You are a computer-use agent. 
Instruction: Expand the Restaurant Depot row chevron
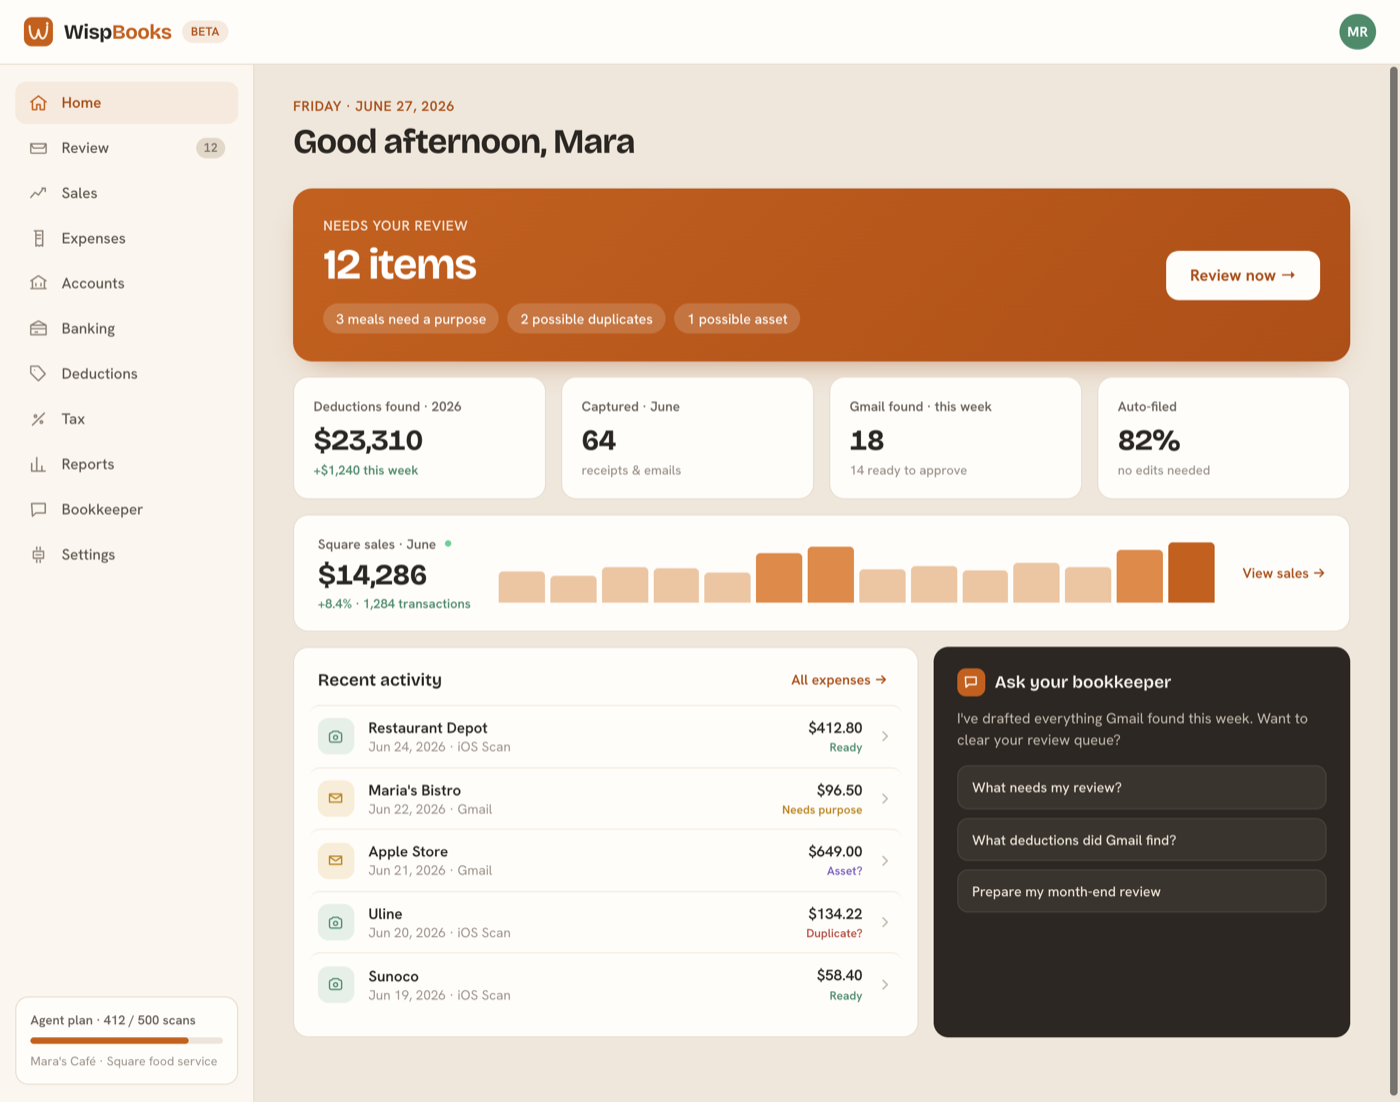tap(885, 737)
